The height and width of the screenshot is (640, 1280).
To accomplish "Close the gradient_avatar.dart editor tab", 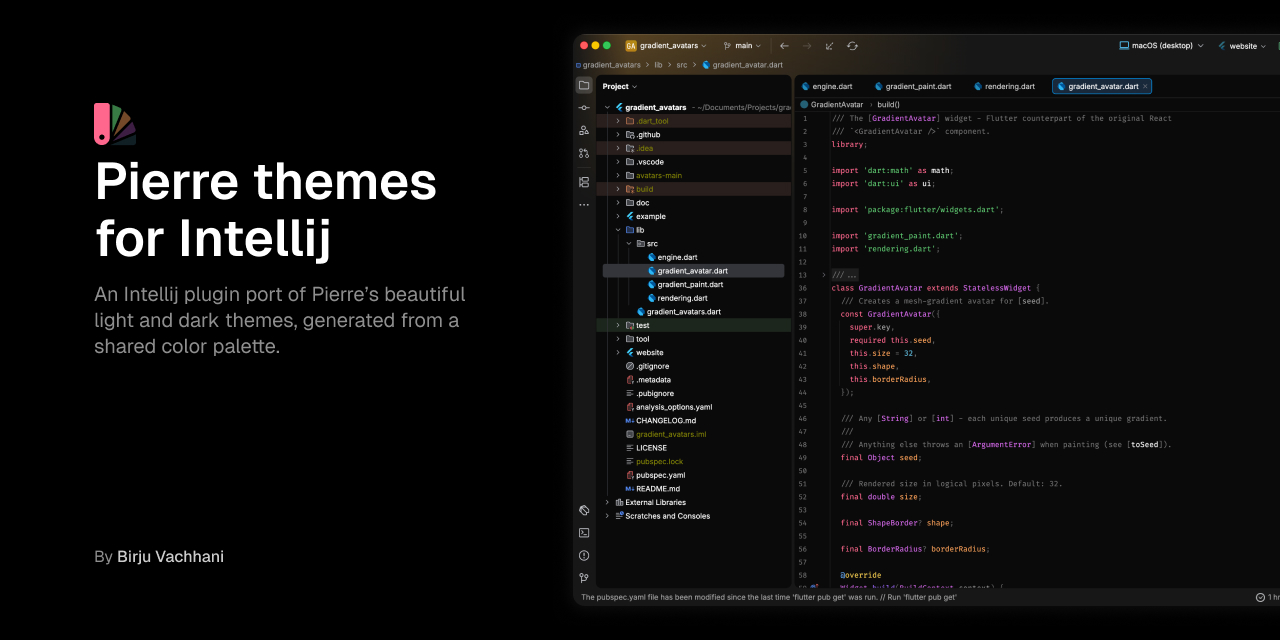I will [1146, 86].
